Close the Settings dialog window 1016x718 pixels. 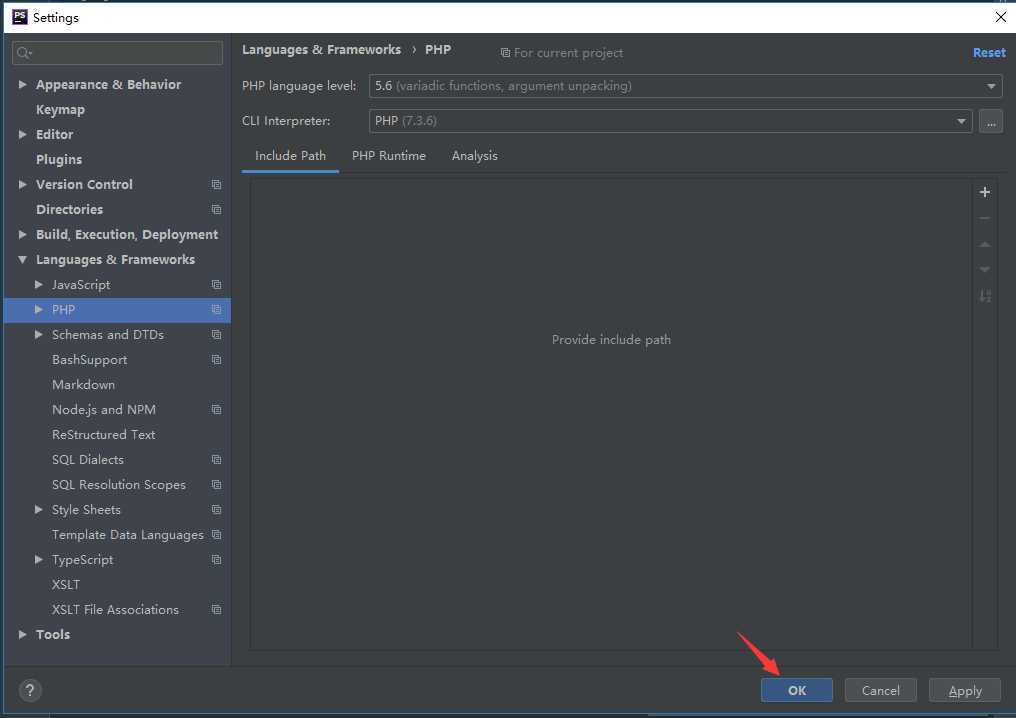click(1000, 17)
